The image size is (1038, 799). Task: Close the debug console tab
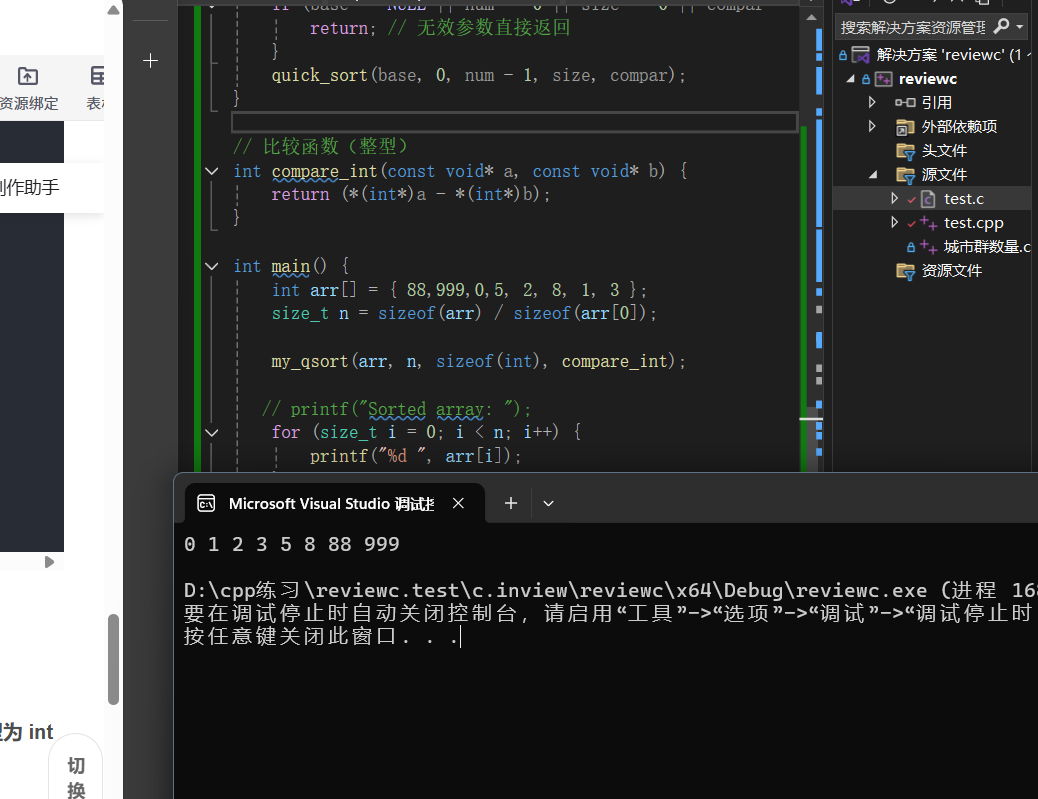click(458, 504)
